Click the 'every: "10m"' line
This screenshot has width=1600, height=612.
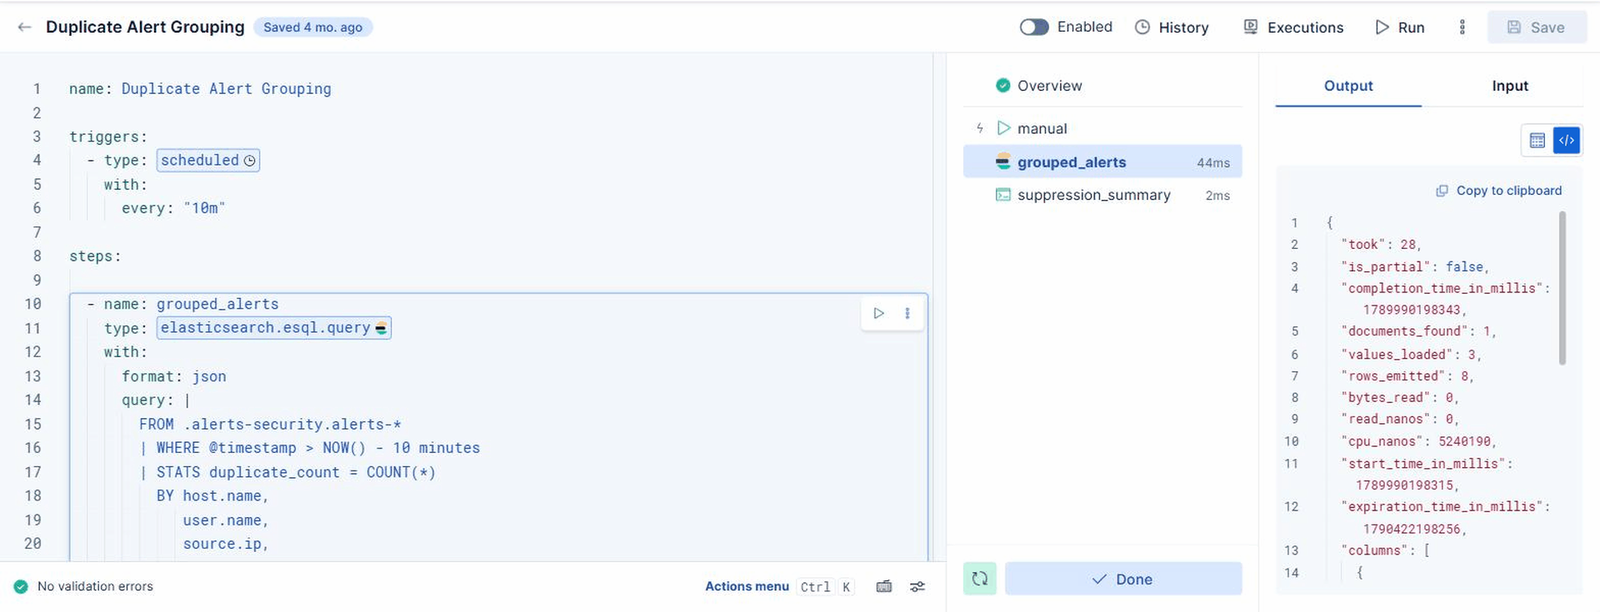click(x=173, y=208)
